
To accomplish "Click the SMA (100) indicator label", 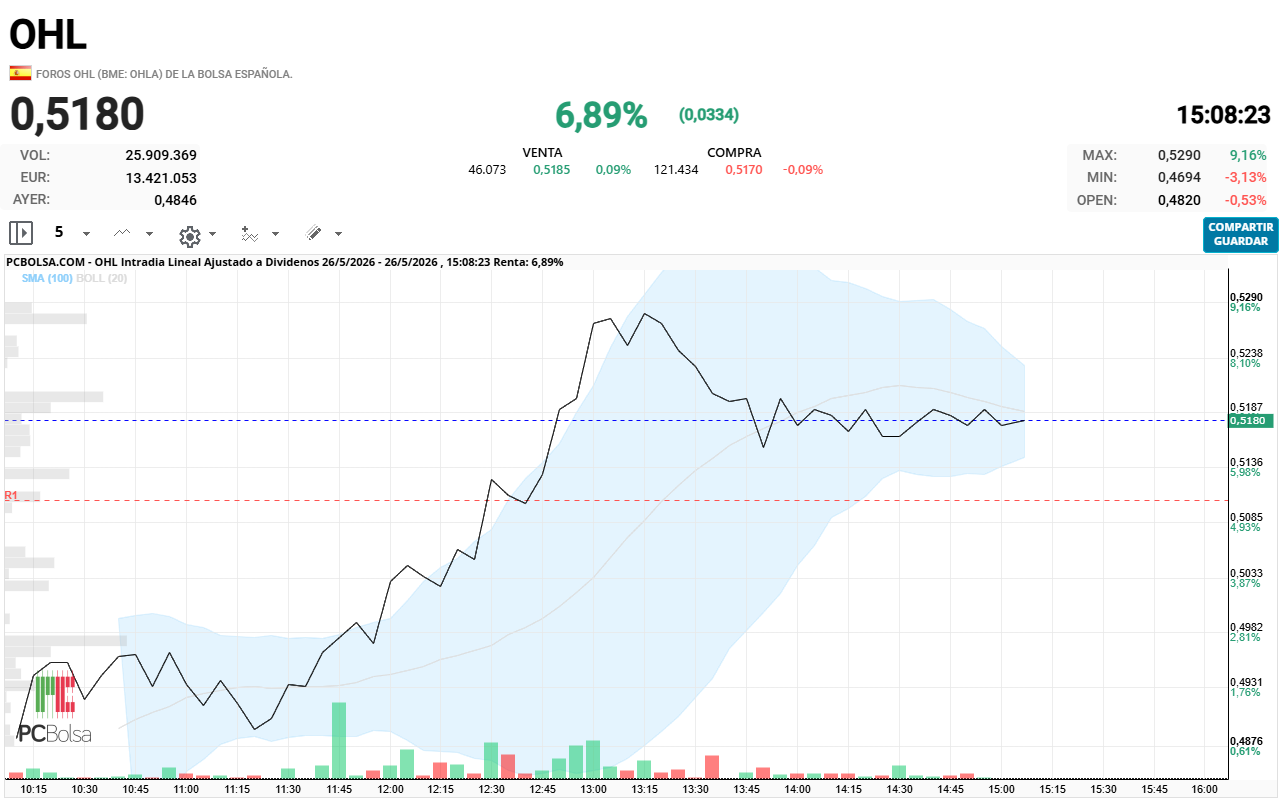I will click(47, 278).
